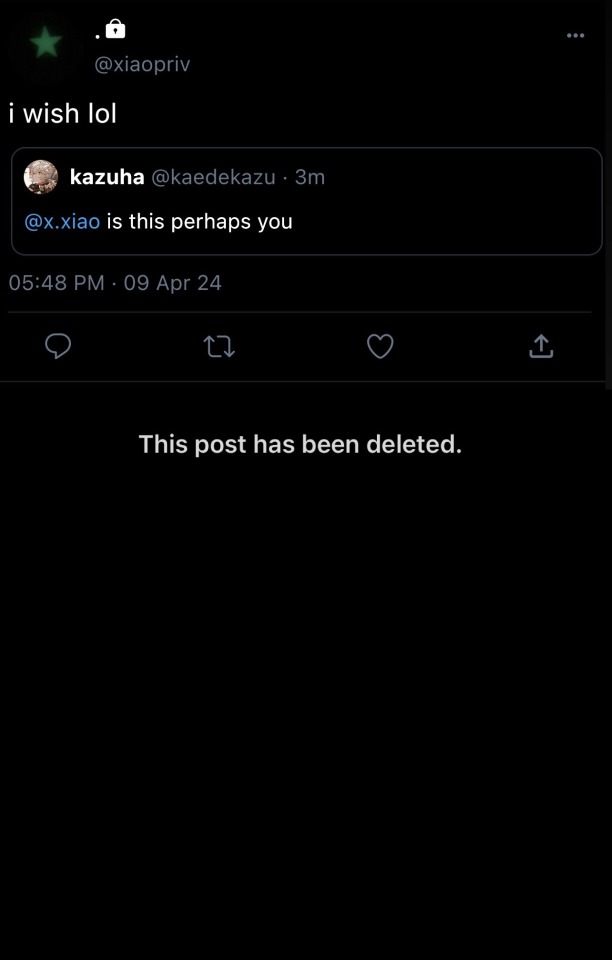Reply to the "i wish lol" post

coord(59,346)
